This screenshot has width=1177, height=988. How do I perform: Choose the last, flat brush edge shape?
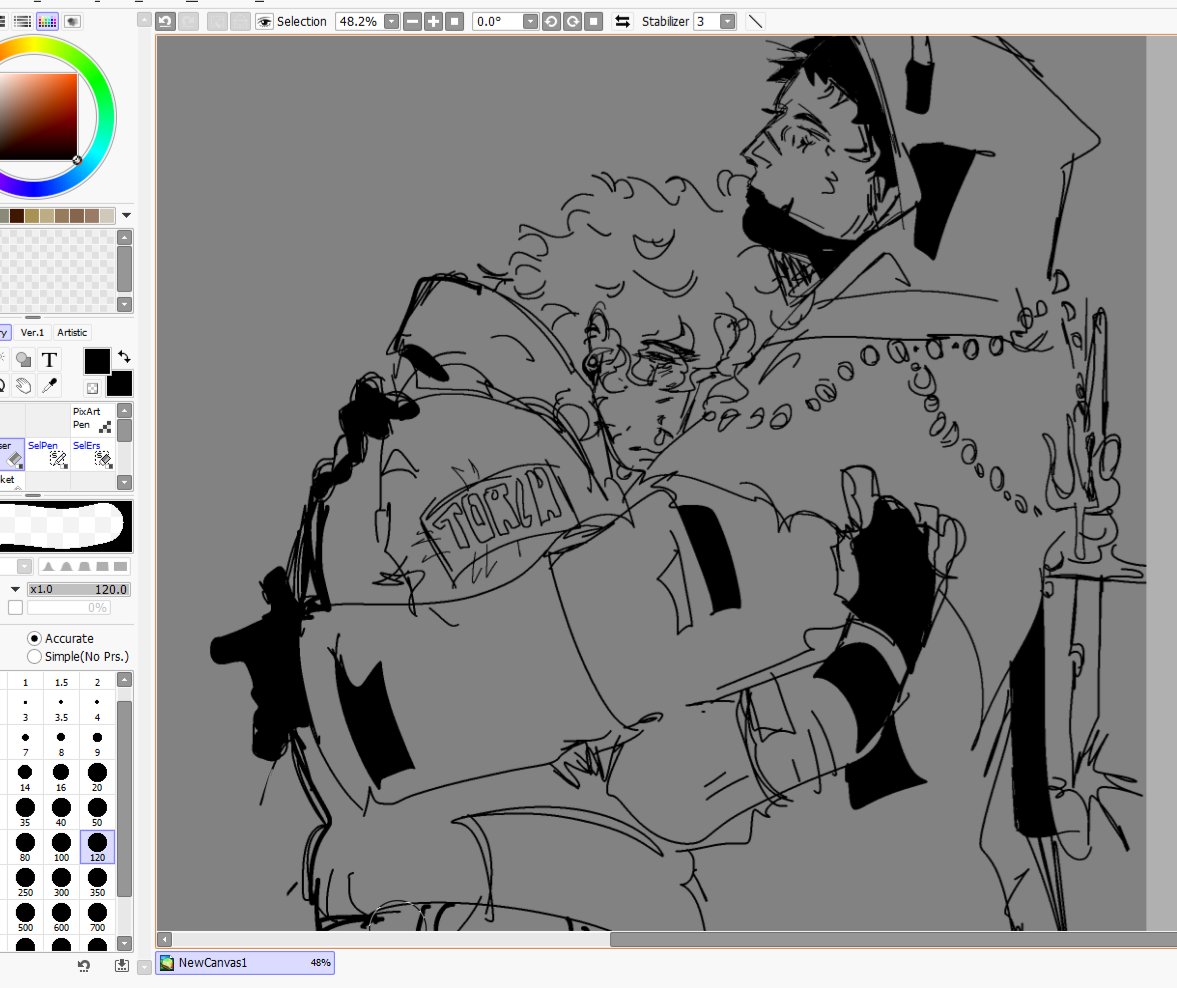(119, 566)
